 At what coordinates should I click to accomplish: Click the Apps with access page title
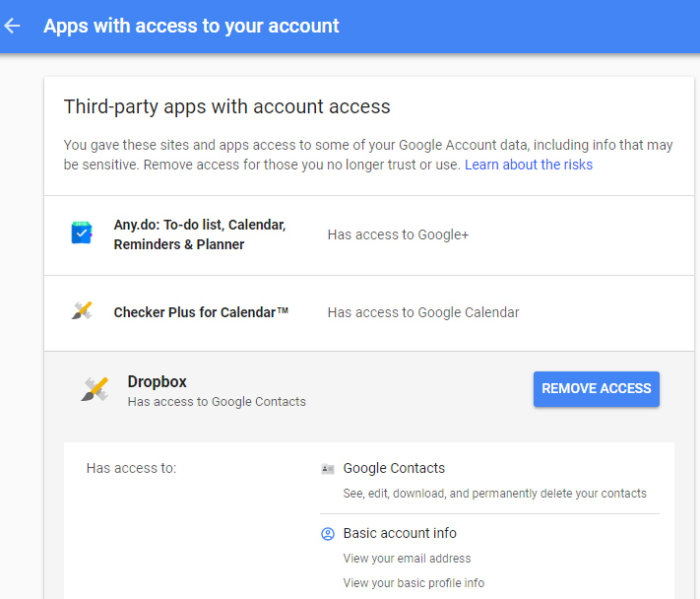[x=191, y=26]
